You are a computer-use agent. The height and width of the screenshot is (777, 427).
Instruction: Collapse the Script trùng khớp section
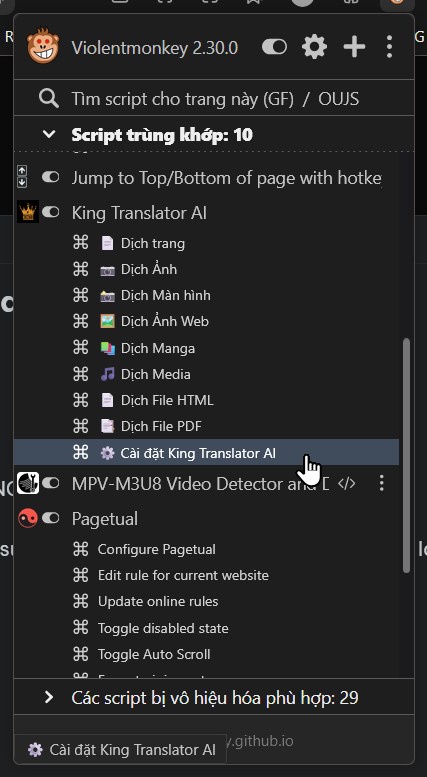point(49,134)
